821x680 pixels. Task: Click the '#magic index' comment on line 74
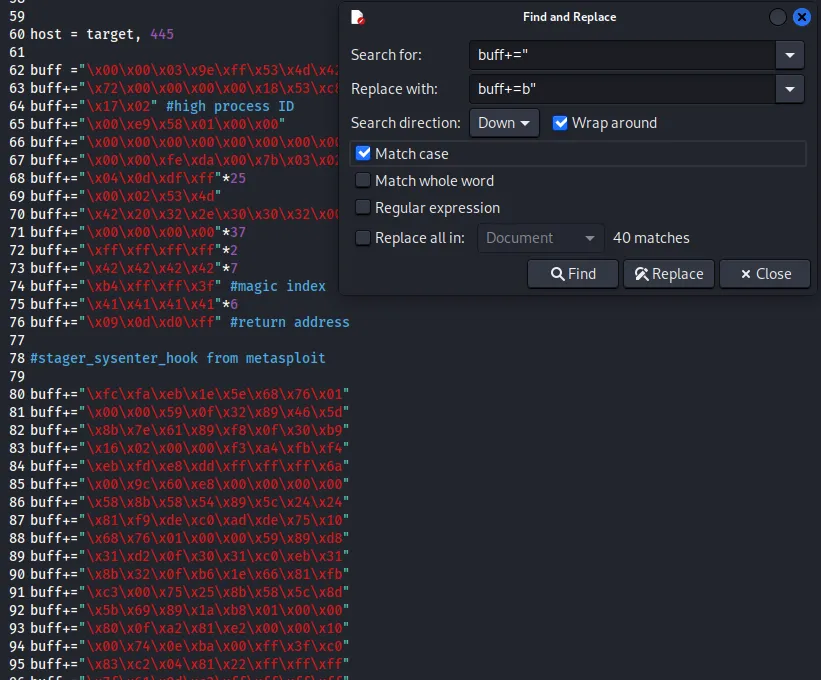(x=278, y=286)
